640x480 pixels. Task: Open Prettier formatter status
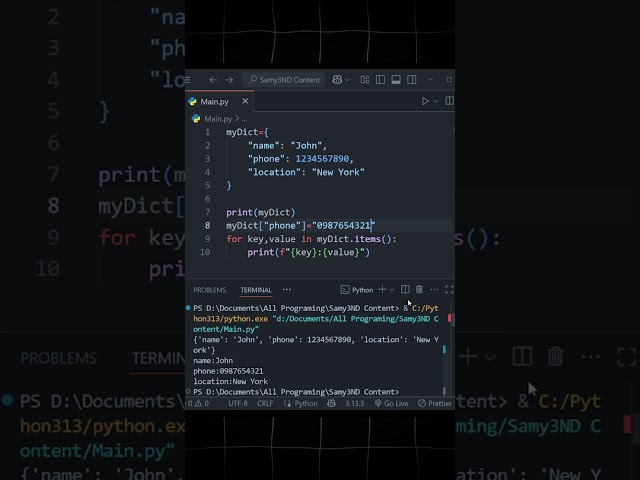point(435,403)
